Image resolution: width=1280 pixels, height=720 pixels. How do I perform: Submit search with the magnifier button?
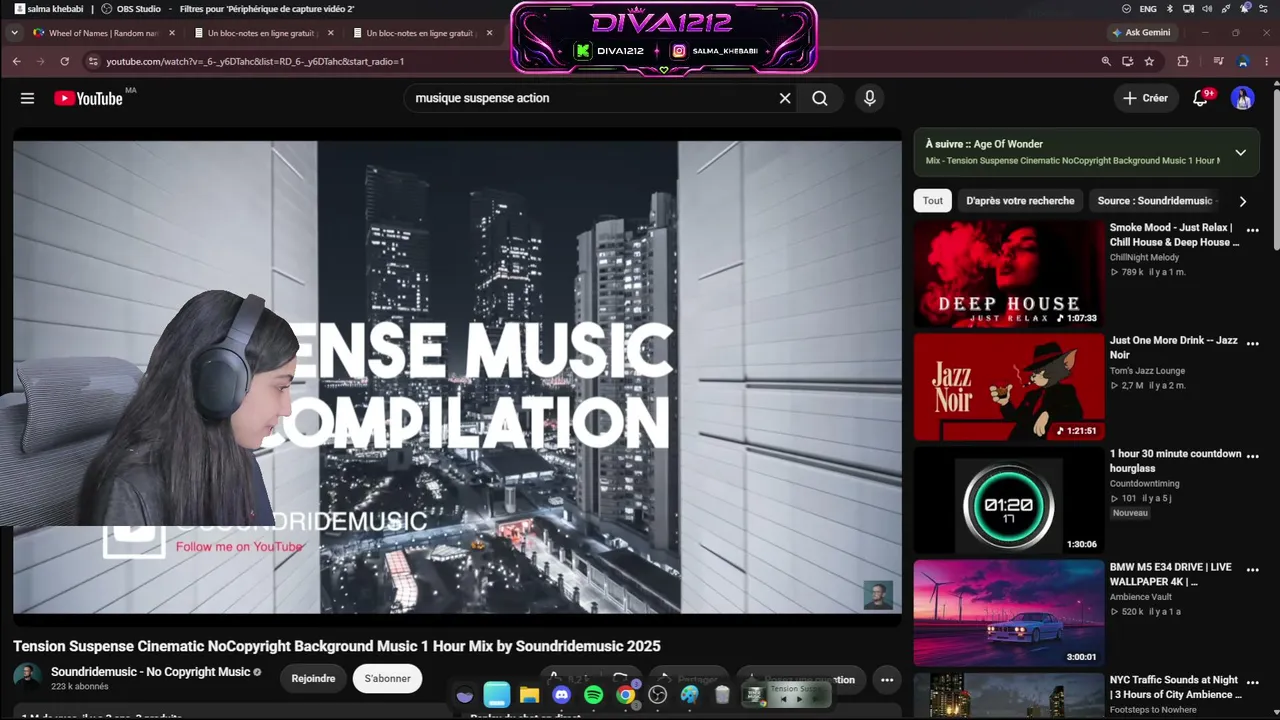click(820, 98)
